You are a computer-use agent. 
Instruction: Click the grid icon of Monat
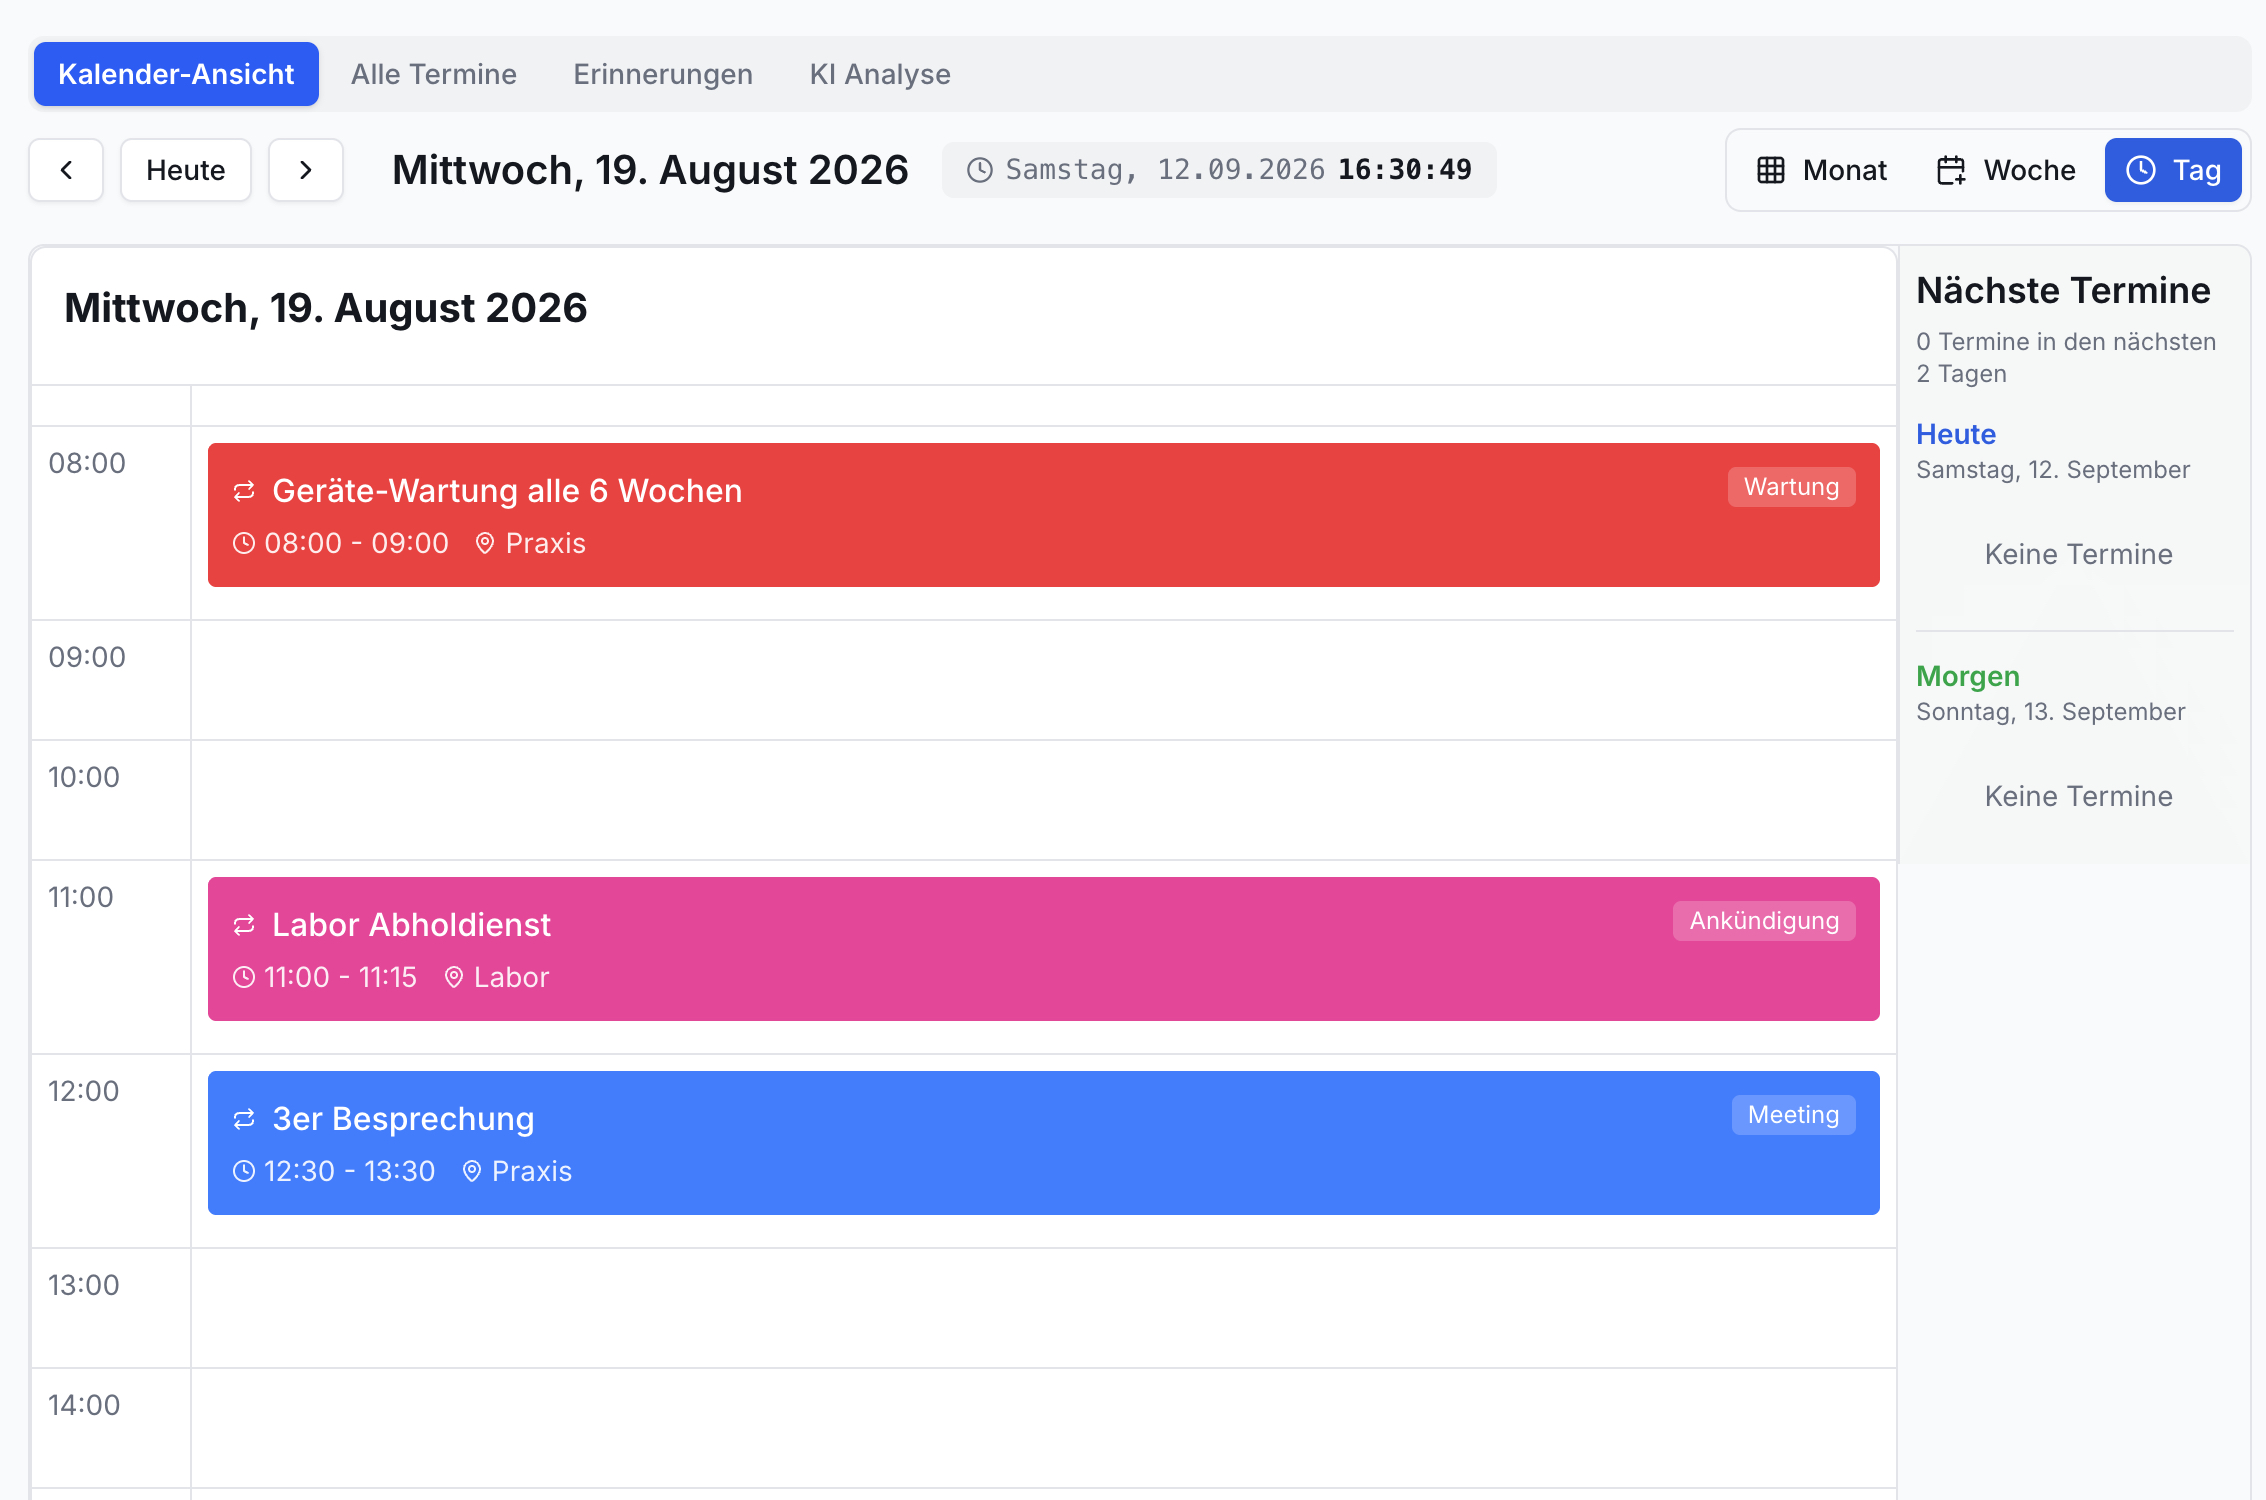(1771, 170)
